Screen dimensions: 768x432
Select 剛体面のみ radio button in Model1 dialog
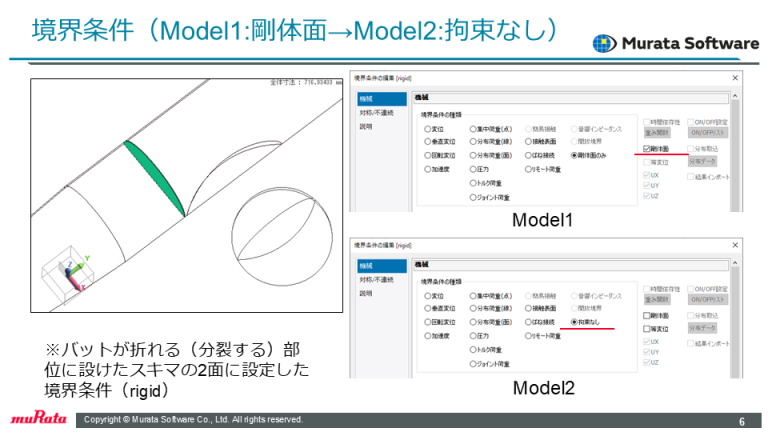coord(572,157)
